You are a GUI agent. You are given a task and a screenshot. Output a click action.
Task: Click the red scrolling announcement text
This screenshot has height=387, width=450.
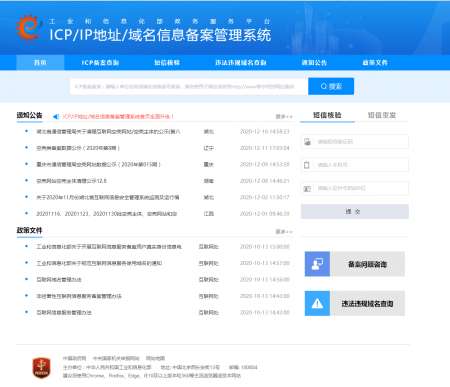click(x=118, y=116)
